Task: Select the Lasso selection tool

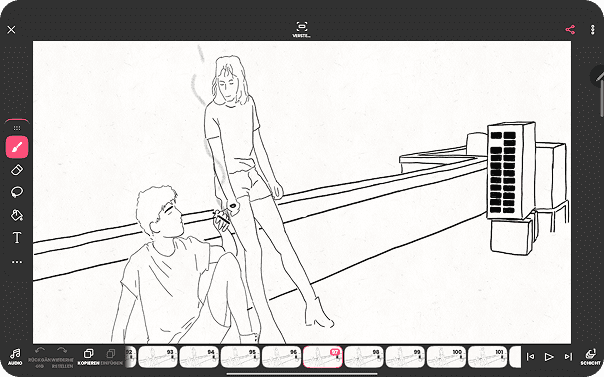Action: (17, 192)
